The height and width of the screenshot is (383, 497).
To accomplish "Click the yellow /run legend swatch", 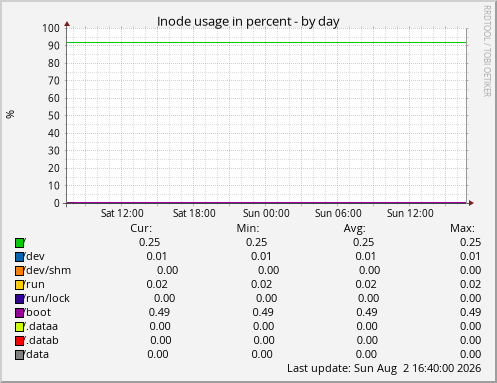I will (19, 285).
